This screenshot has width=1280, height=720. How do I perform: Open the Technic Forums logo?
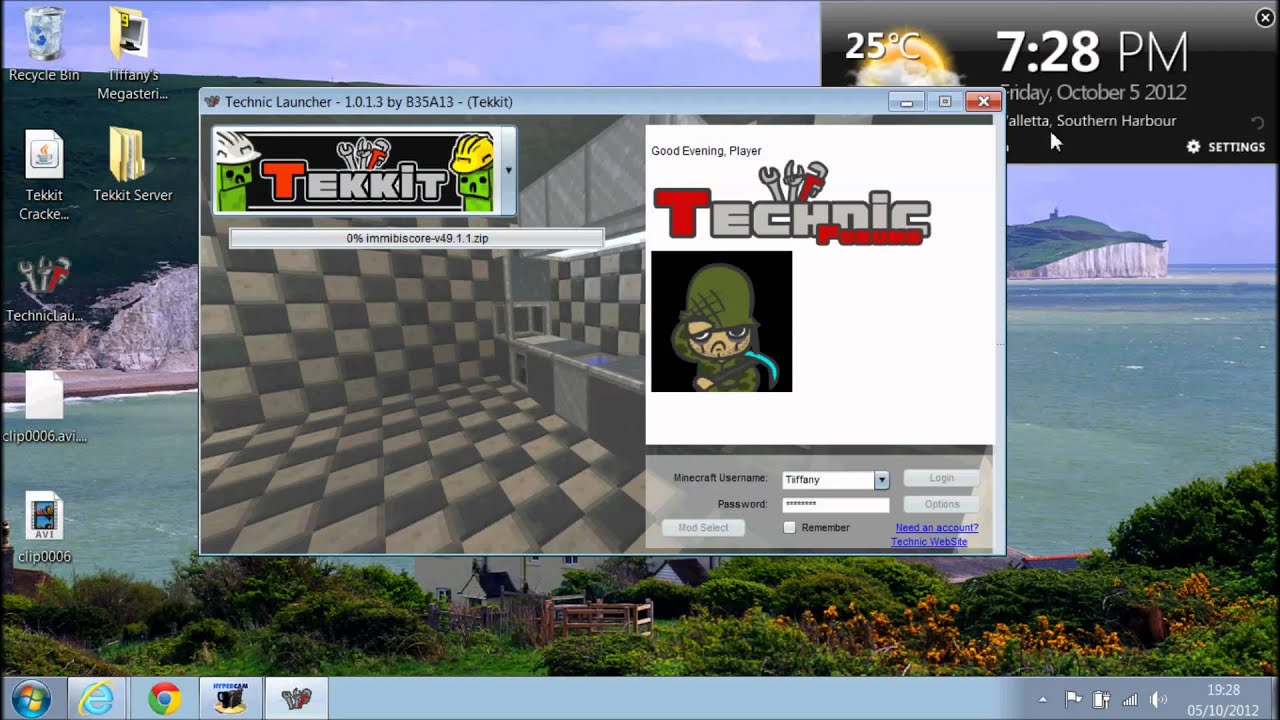791,203
